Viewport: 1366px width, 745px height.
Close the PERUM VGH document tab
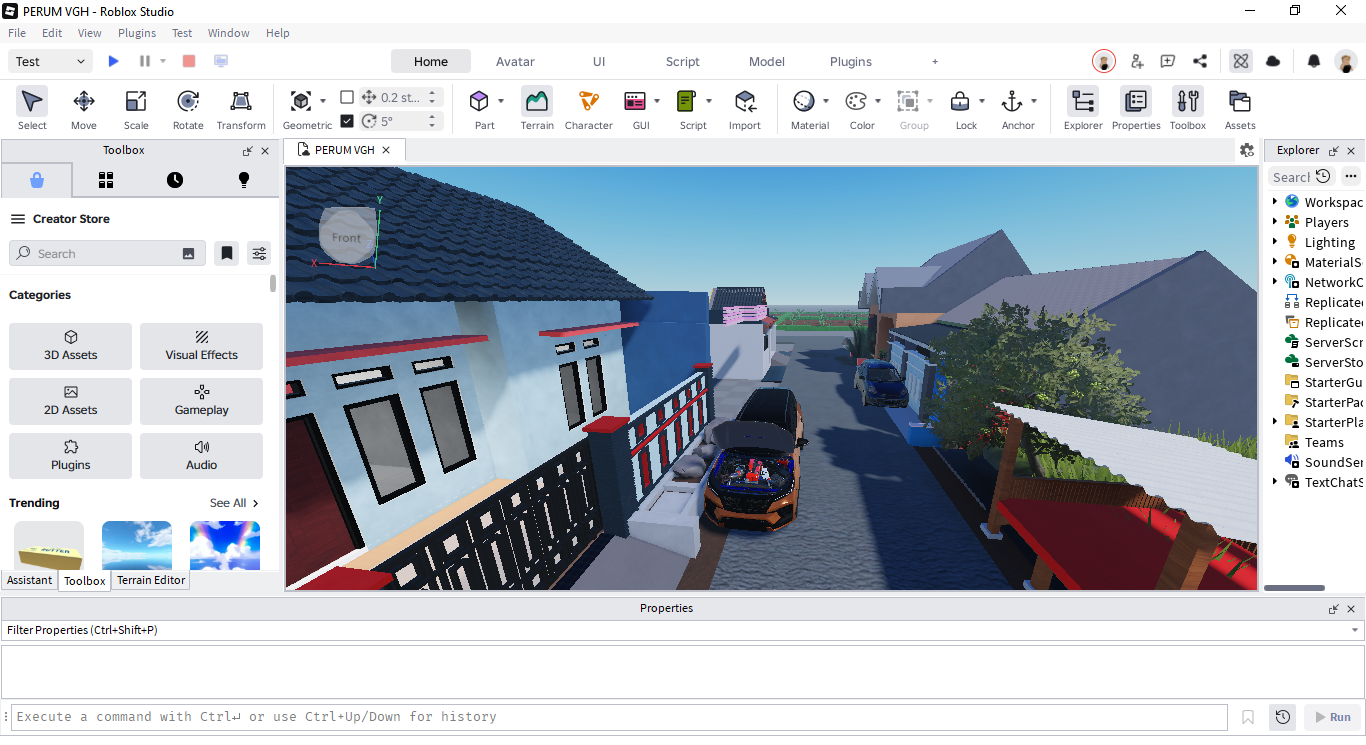pos(386,150)
